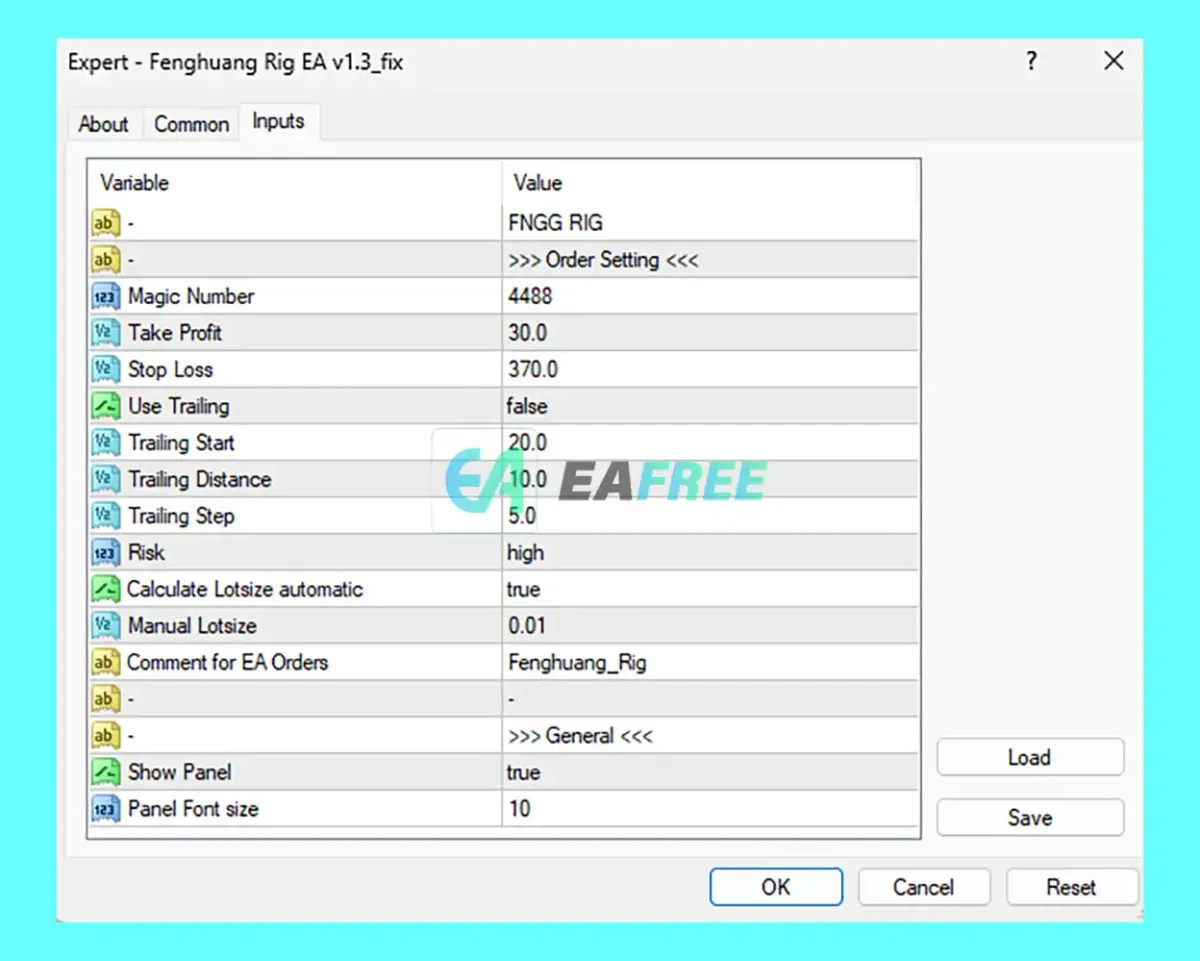
Task: Select the Comment for EA Orders label
Action: pos(227,662)
